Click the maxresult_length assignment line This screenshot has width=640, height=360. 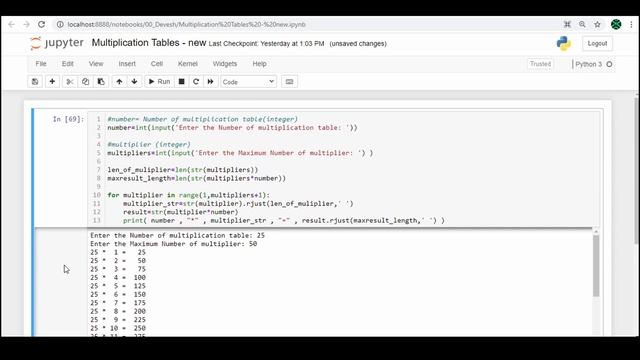[196, 178]
